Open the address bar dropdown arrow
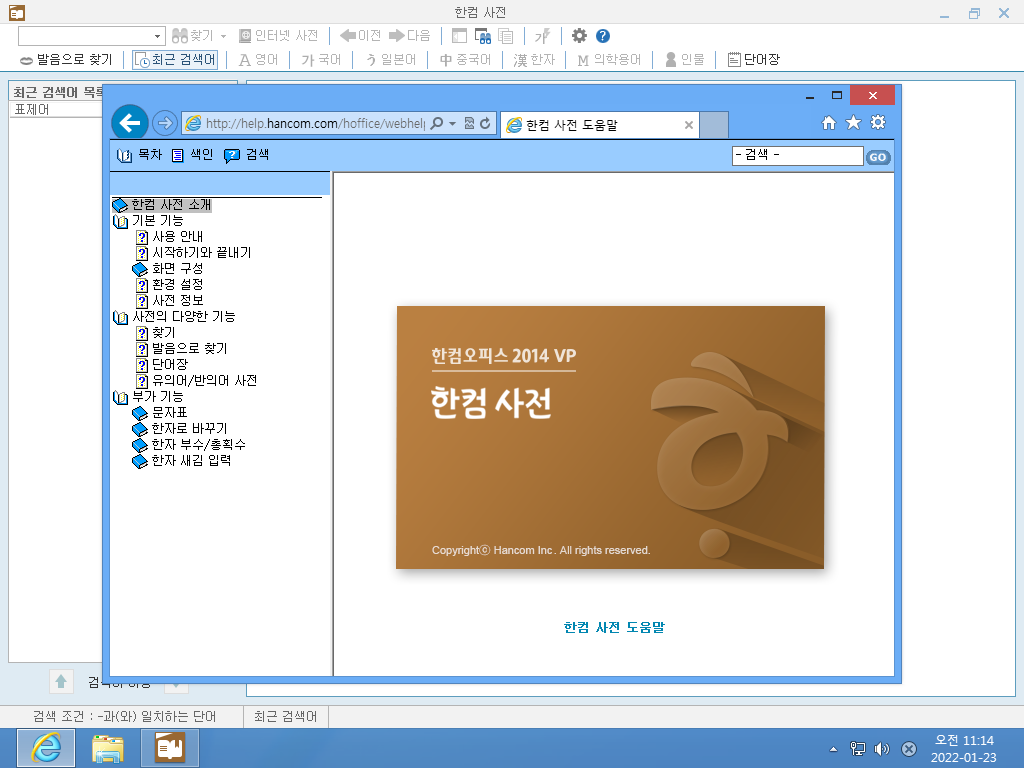 [x=453, y=123]
